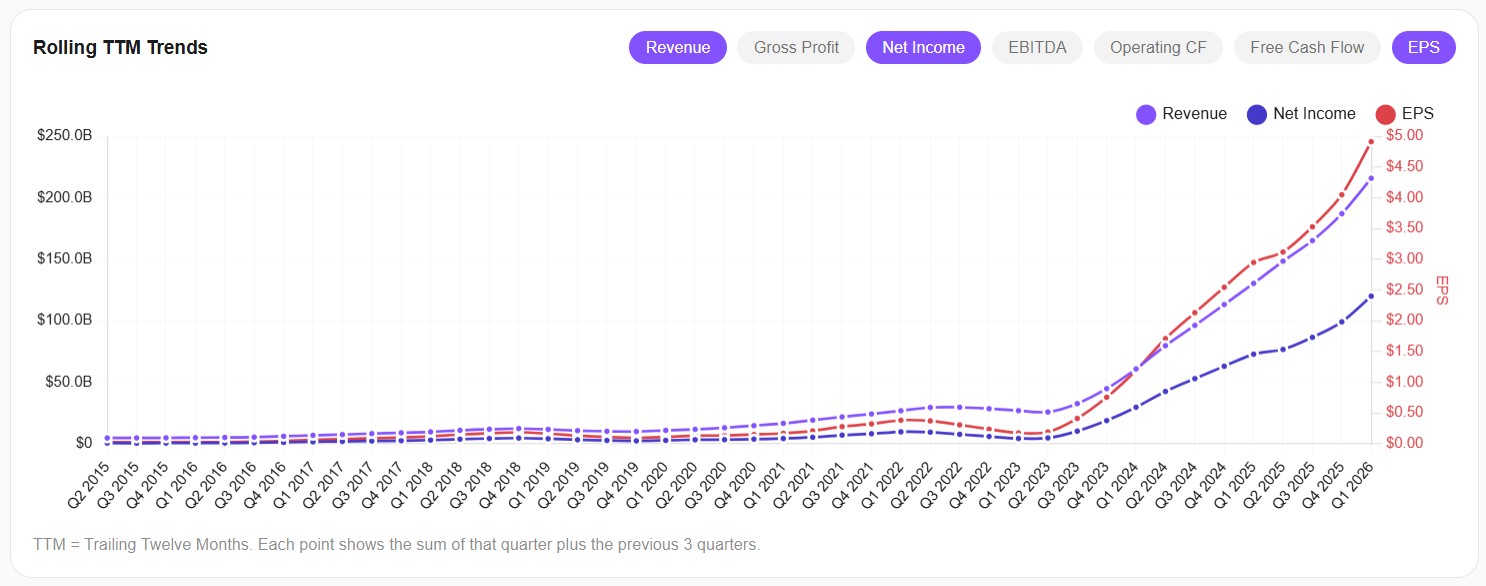Turn off the Net Income metric toggle

coord(923,47)
